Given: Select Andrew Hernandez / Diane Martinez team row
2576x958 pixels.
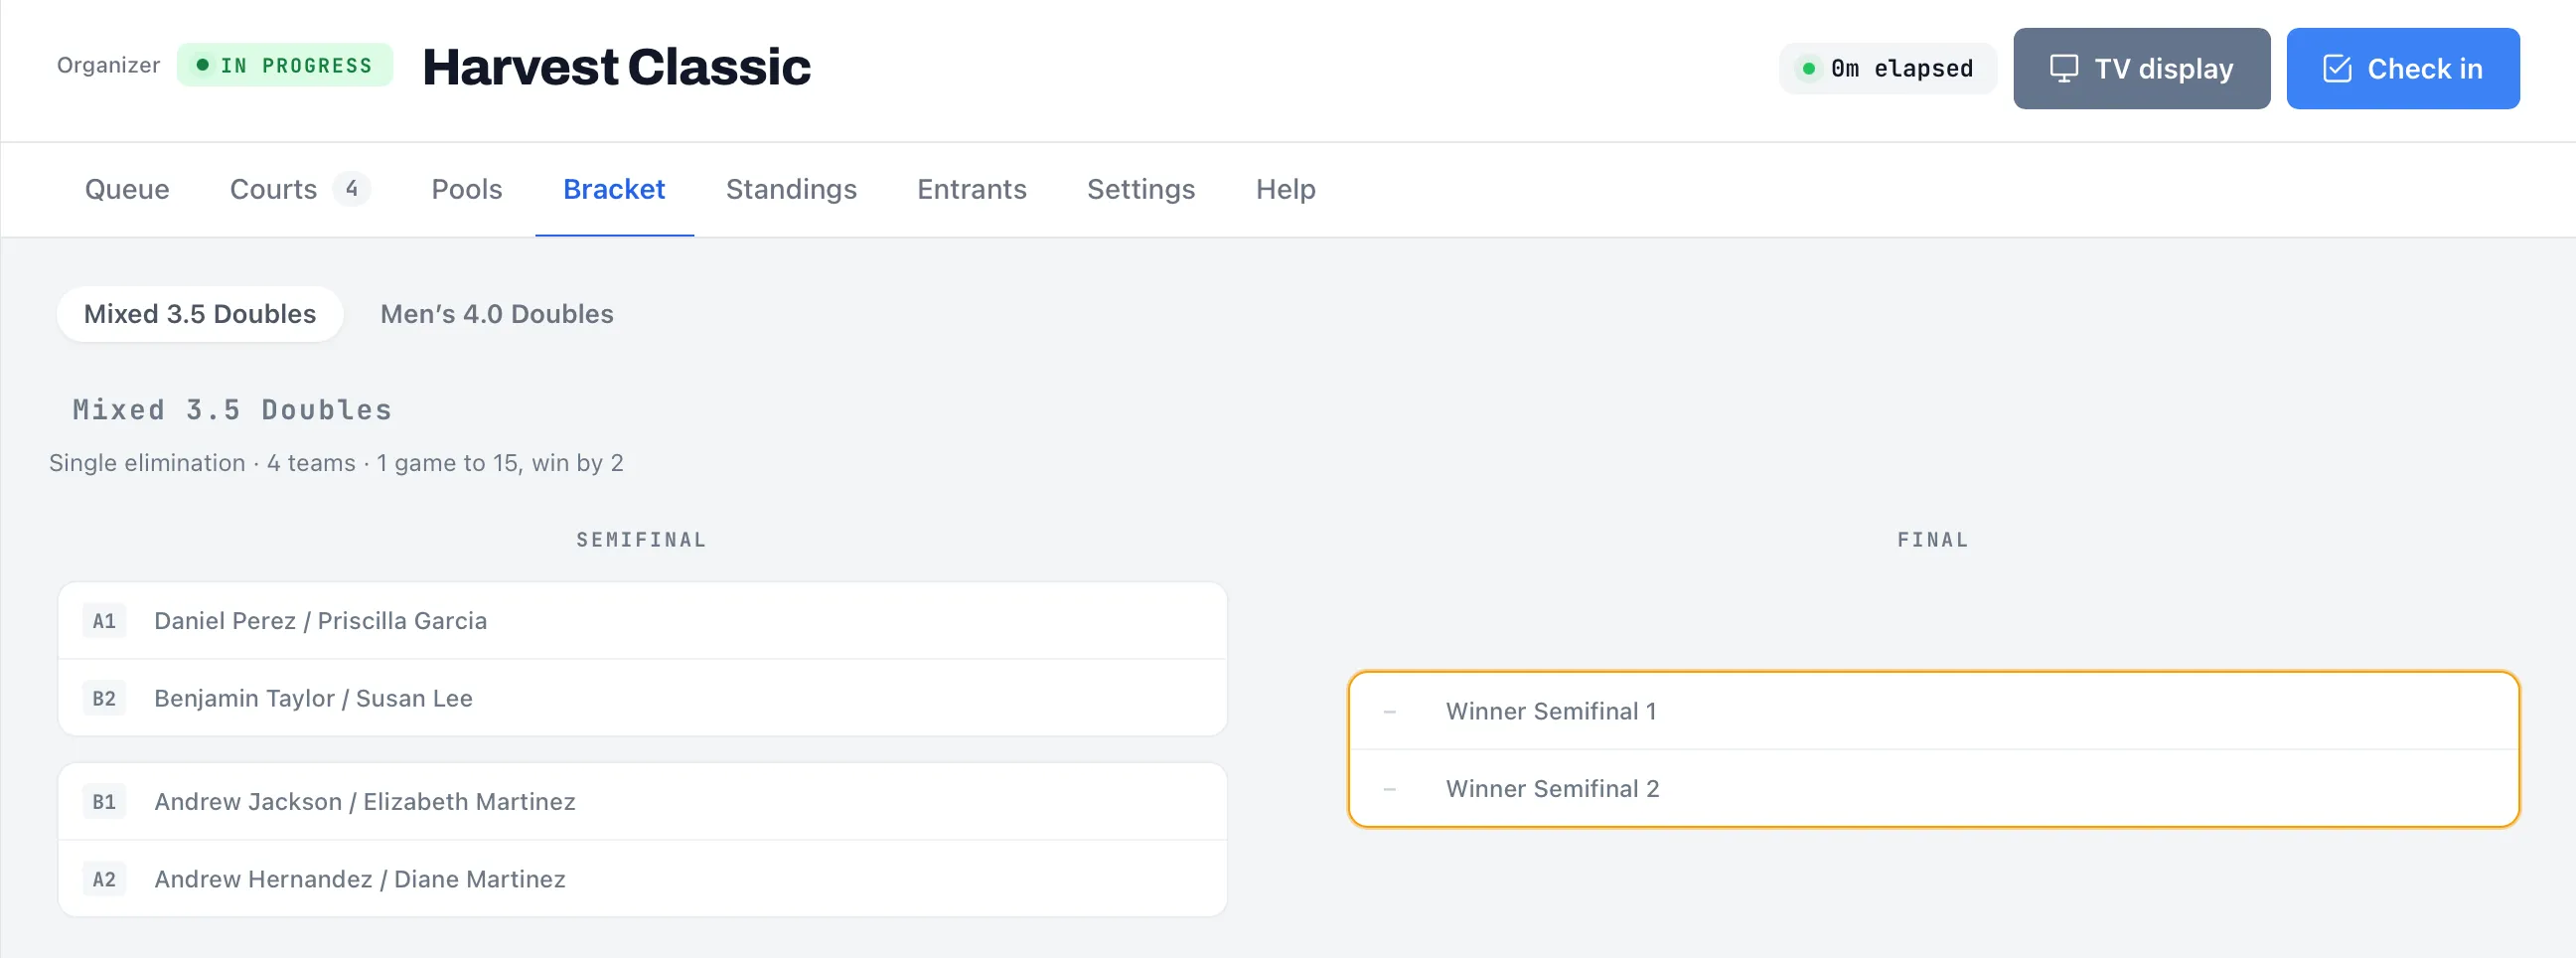Looking at the screenshot, I should coord(642,879).
